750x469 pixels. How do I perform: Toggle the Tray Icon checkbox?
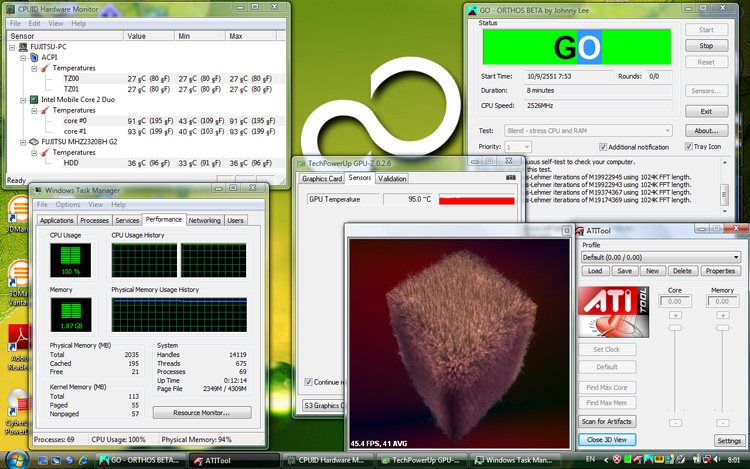tap(688, 146)
